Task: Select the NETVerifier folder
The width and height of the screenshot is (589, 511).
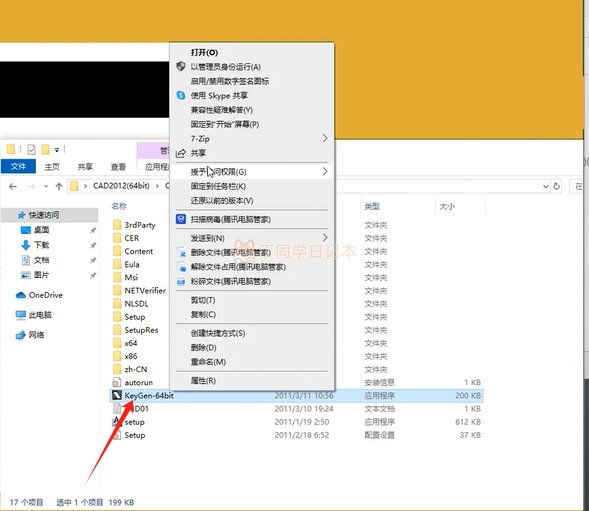Action: tap(145, 290)
